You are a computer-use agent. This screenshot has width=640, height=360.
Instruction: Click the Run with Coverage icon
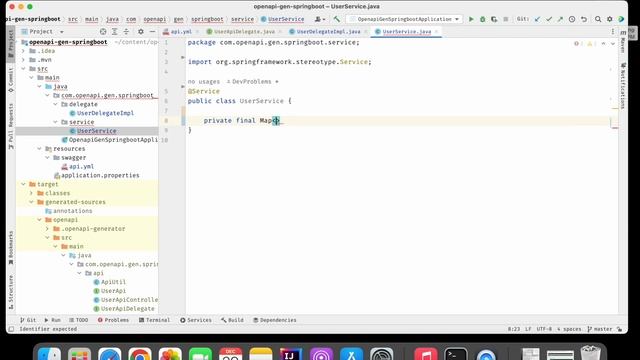click(494, 19)
